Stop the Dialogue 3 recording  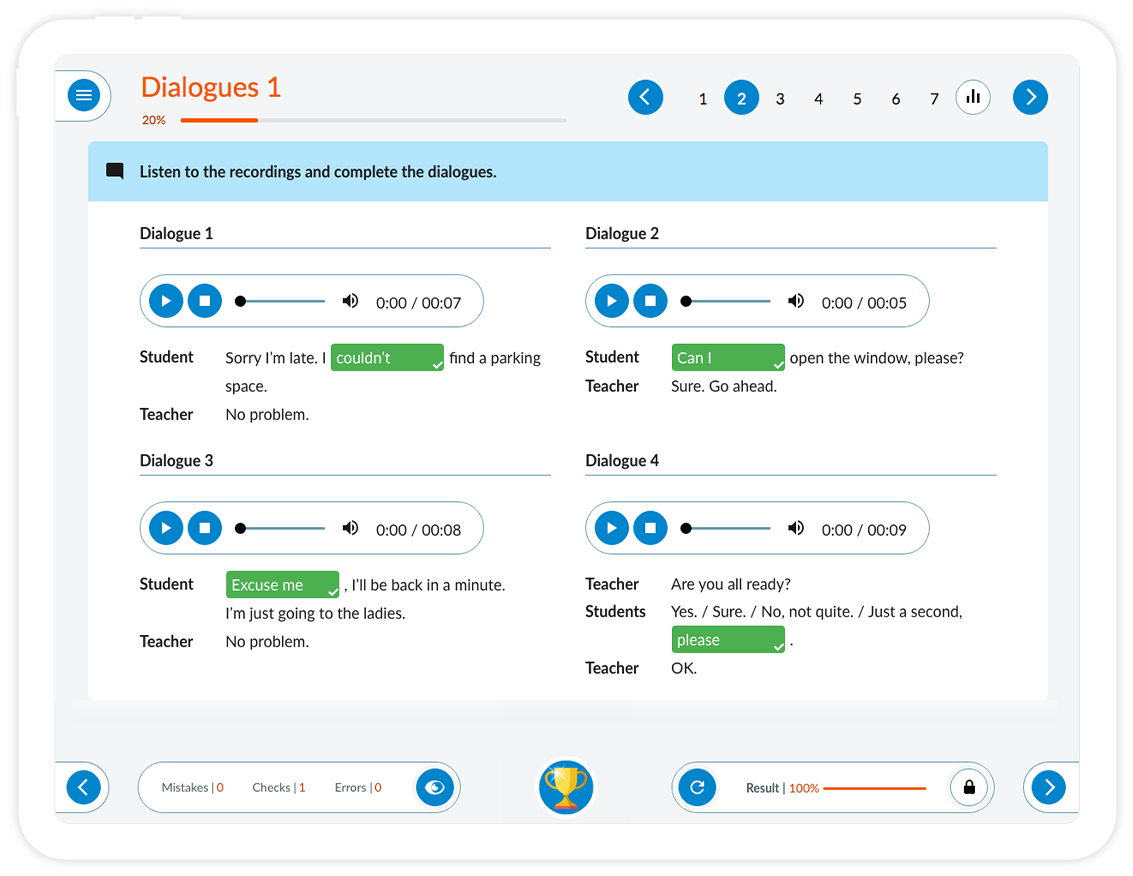205,528
